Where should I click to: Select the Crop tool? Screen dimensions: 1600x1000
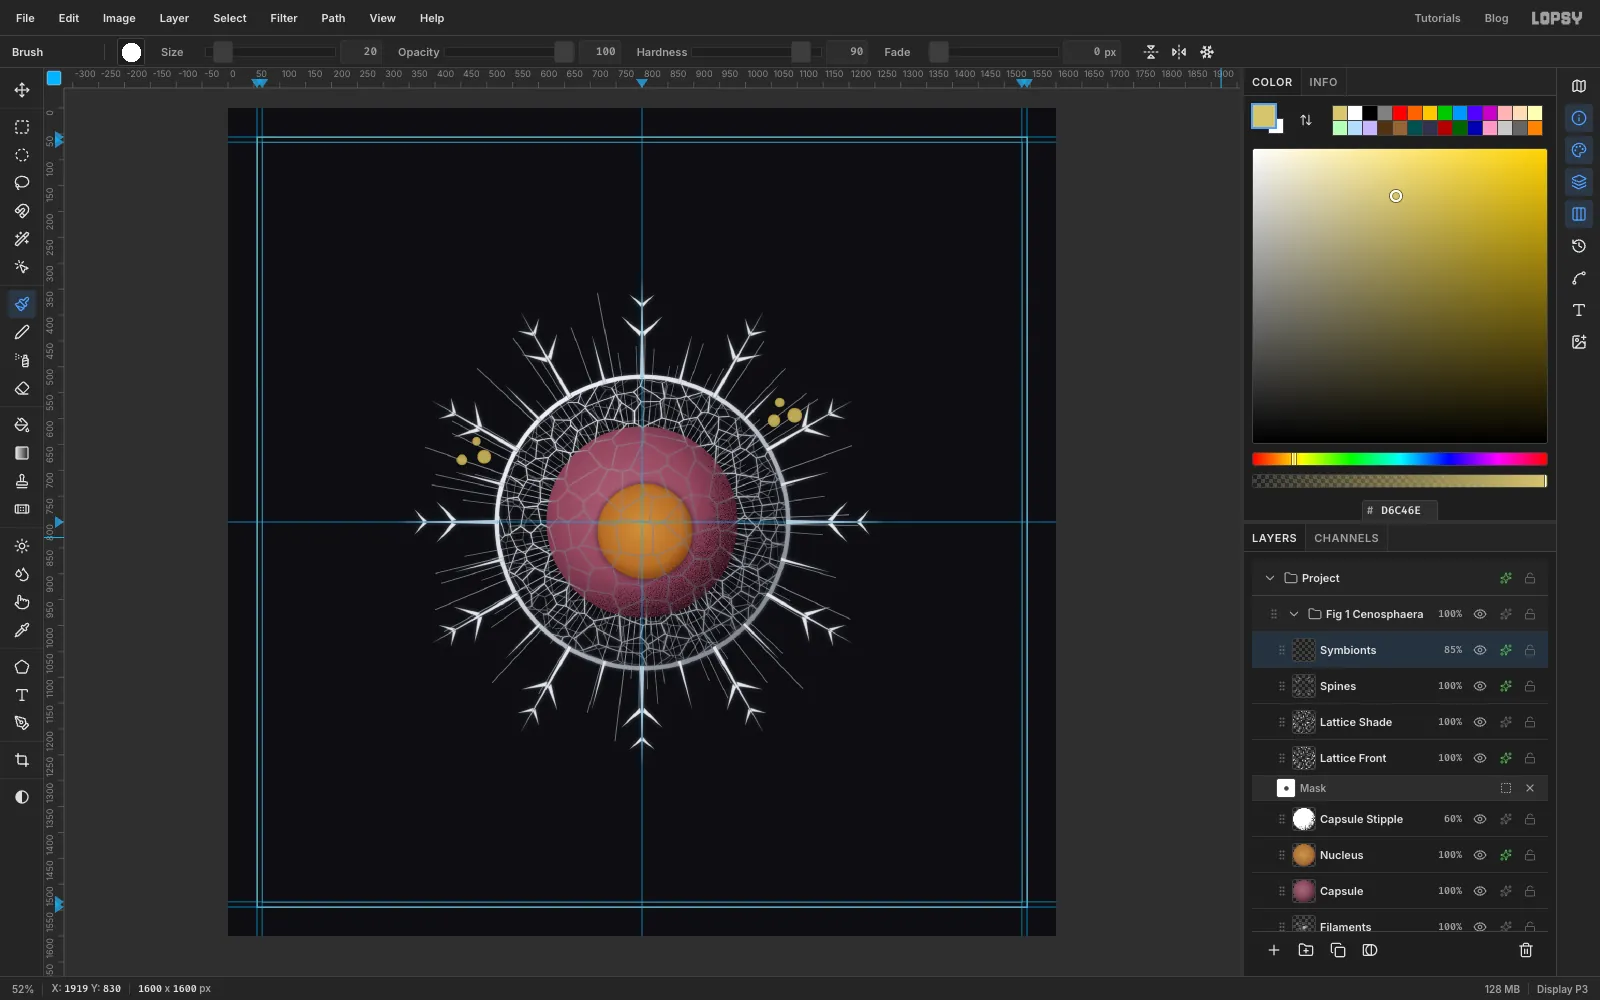click(22, 760)
